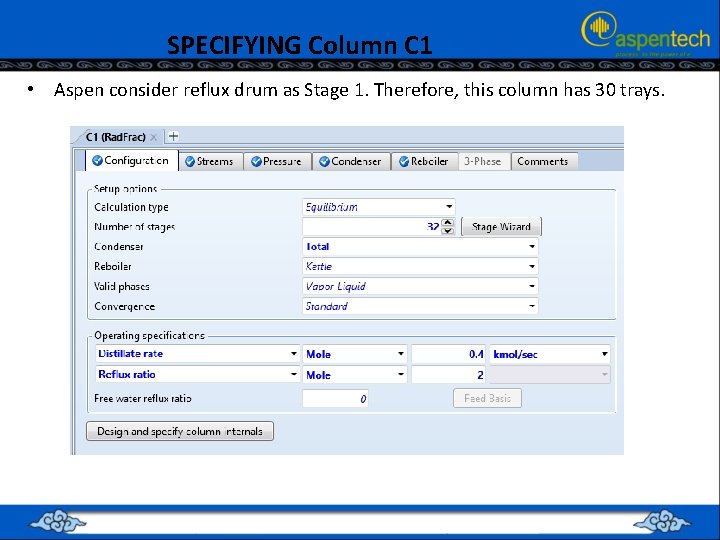Increase number of stages with up arrow
Screen dimensions: 720x540
point(448,223)
